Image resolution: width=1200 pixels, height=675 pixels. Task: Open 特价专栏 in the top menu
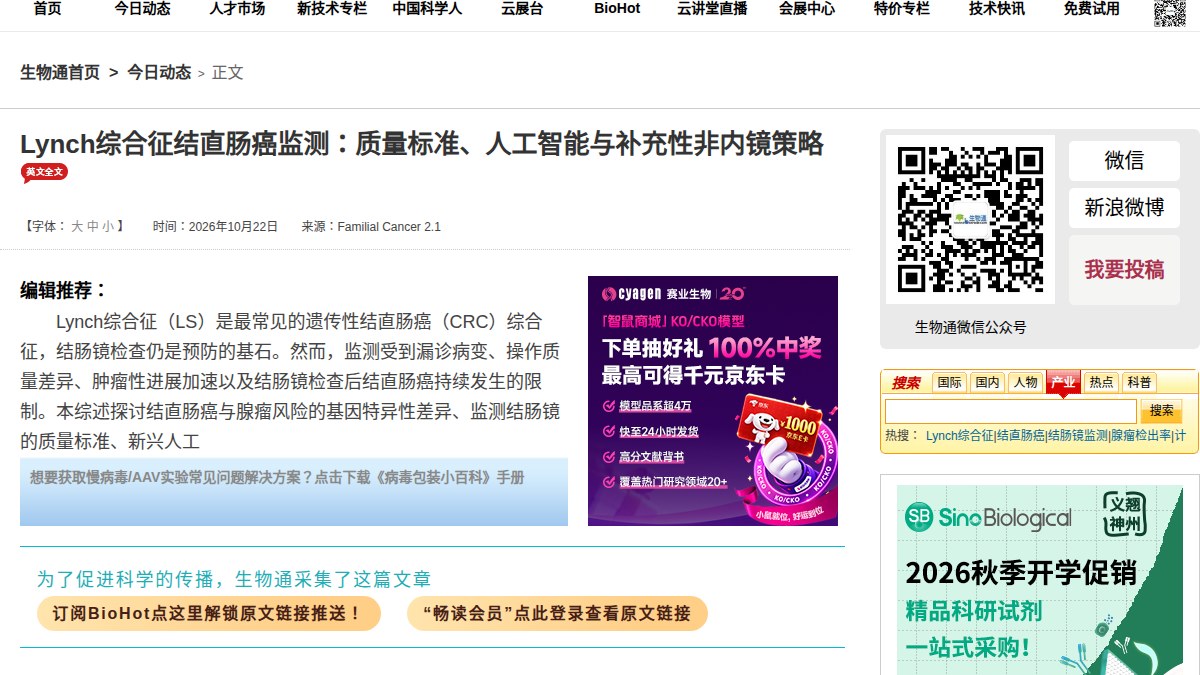[x=902, y=9]
